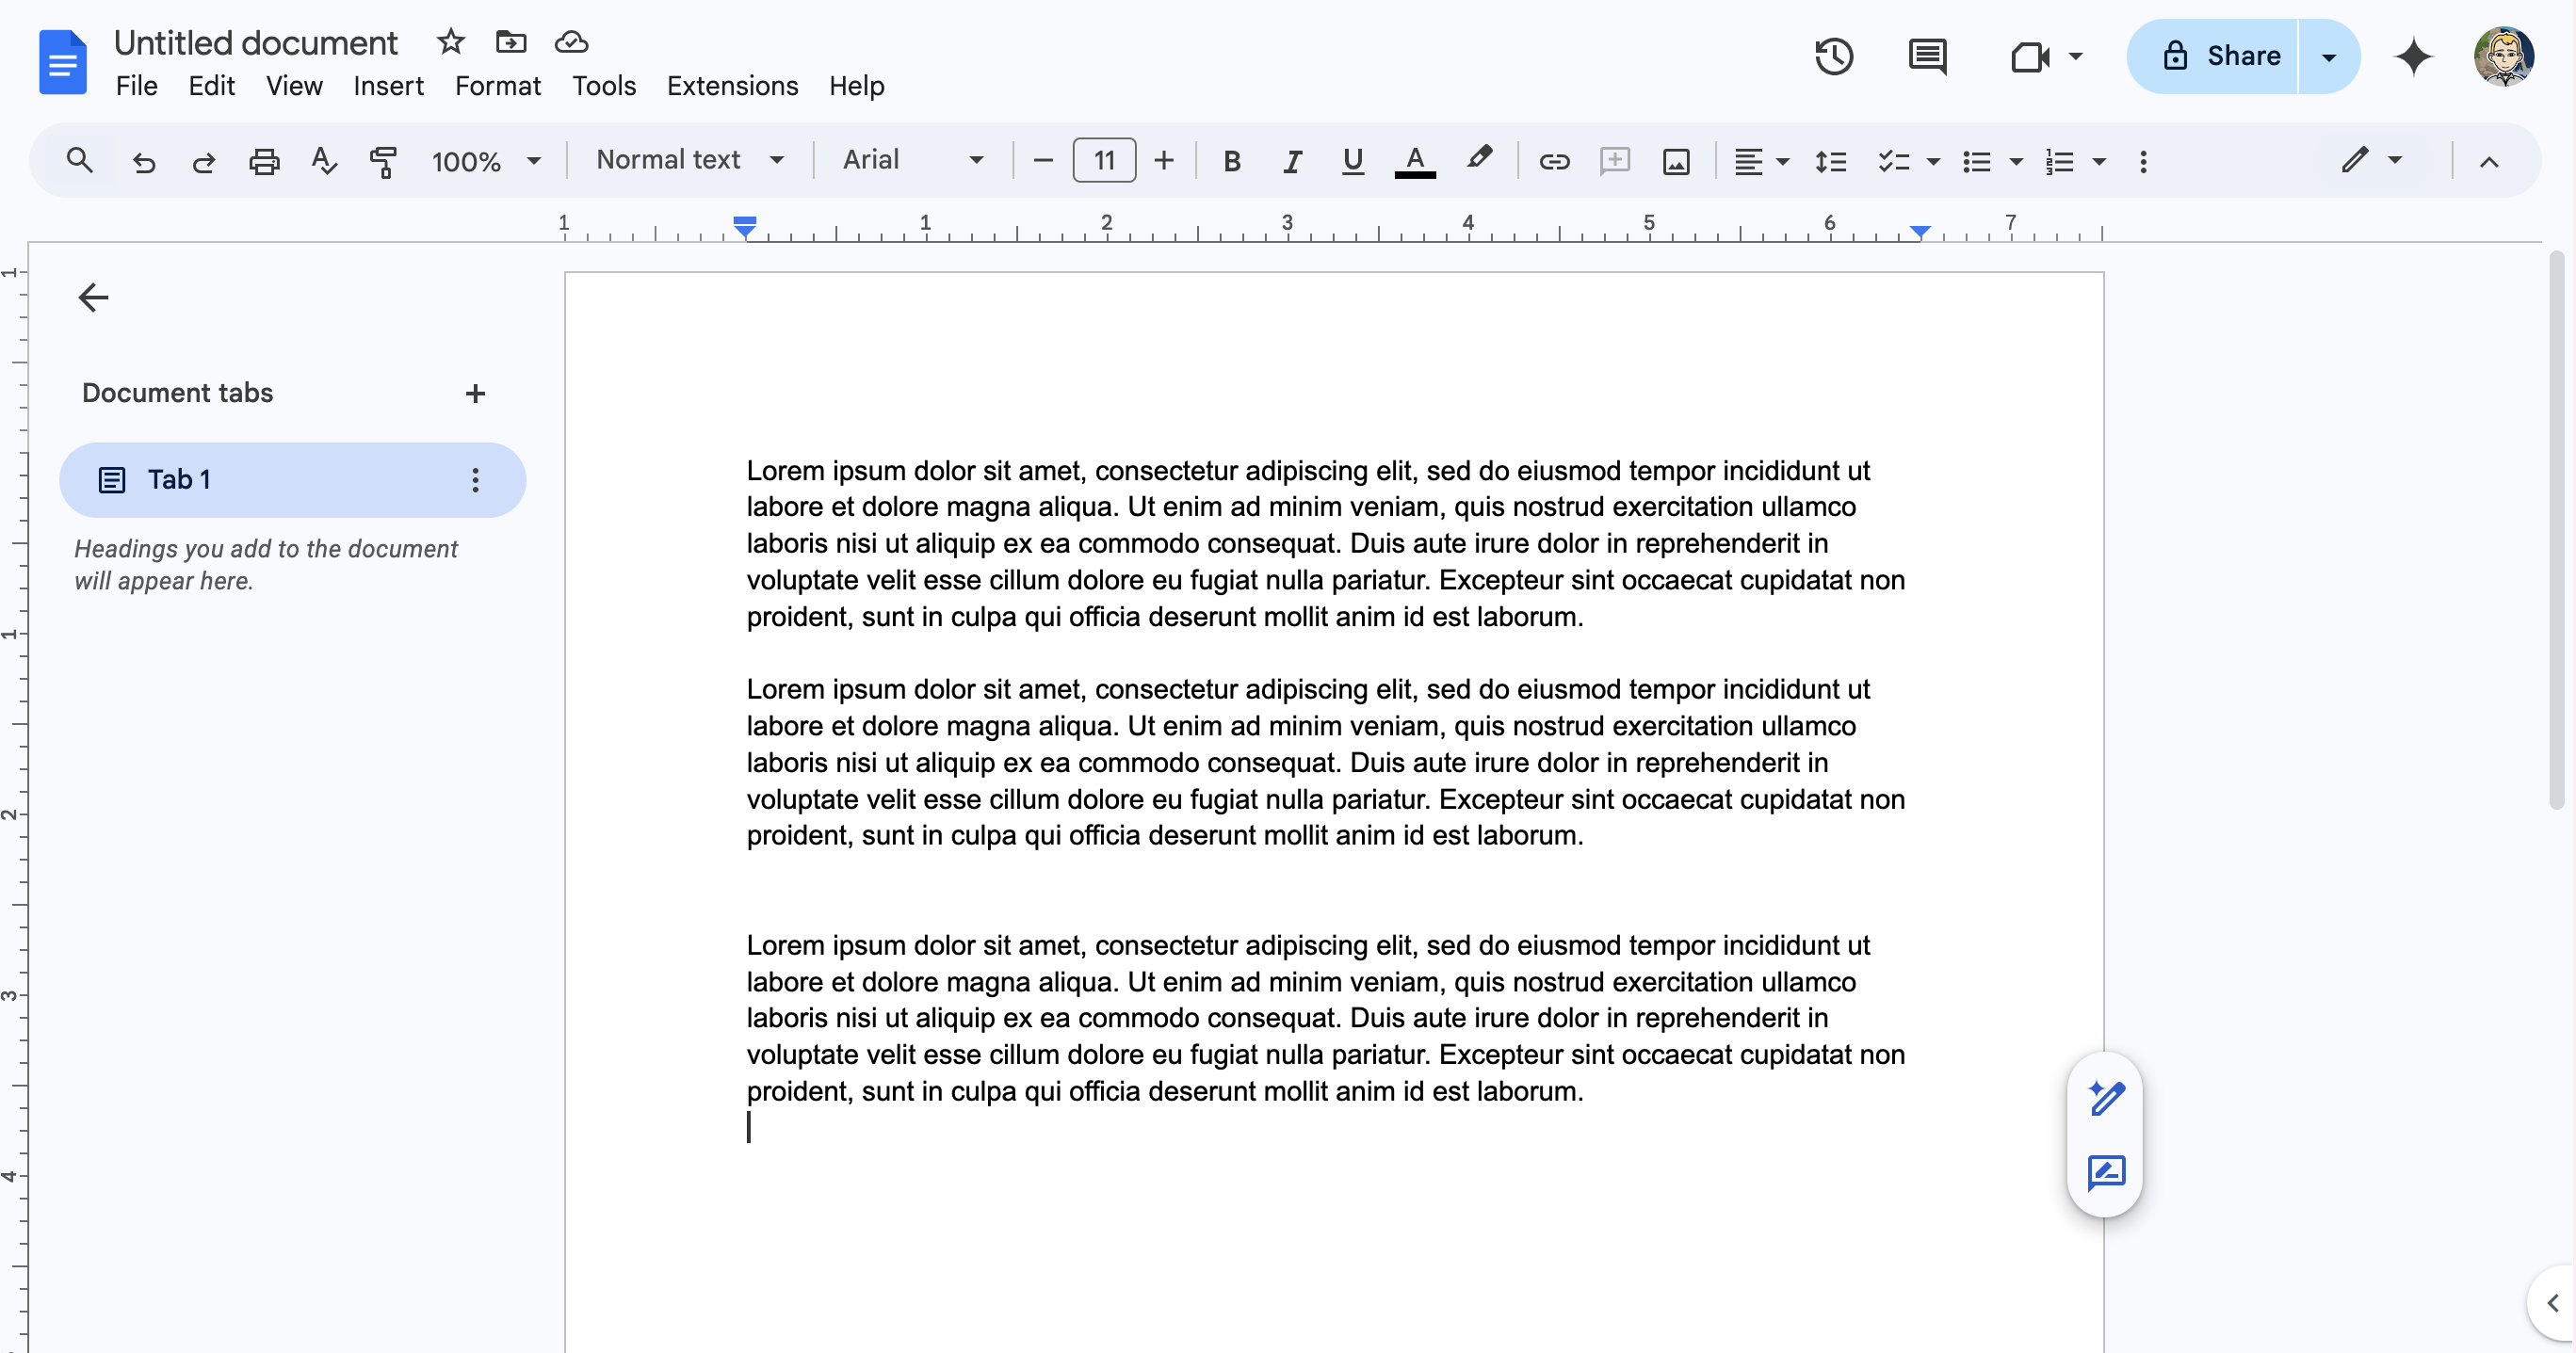Toggle underline formatting
2576x1353 pixels.
tap(1352, 161)
